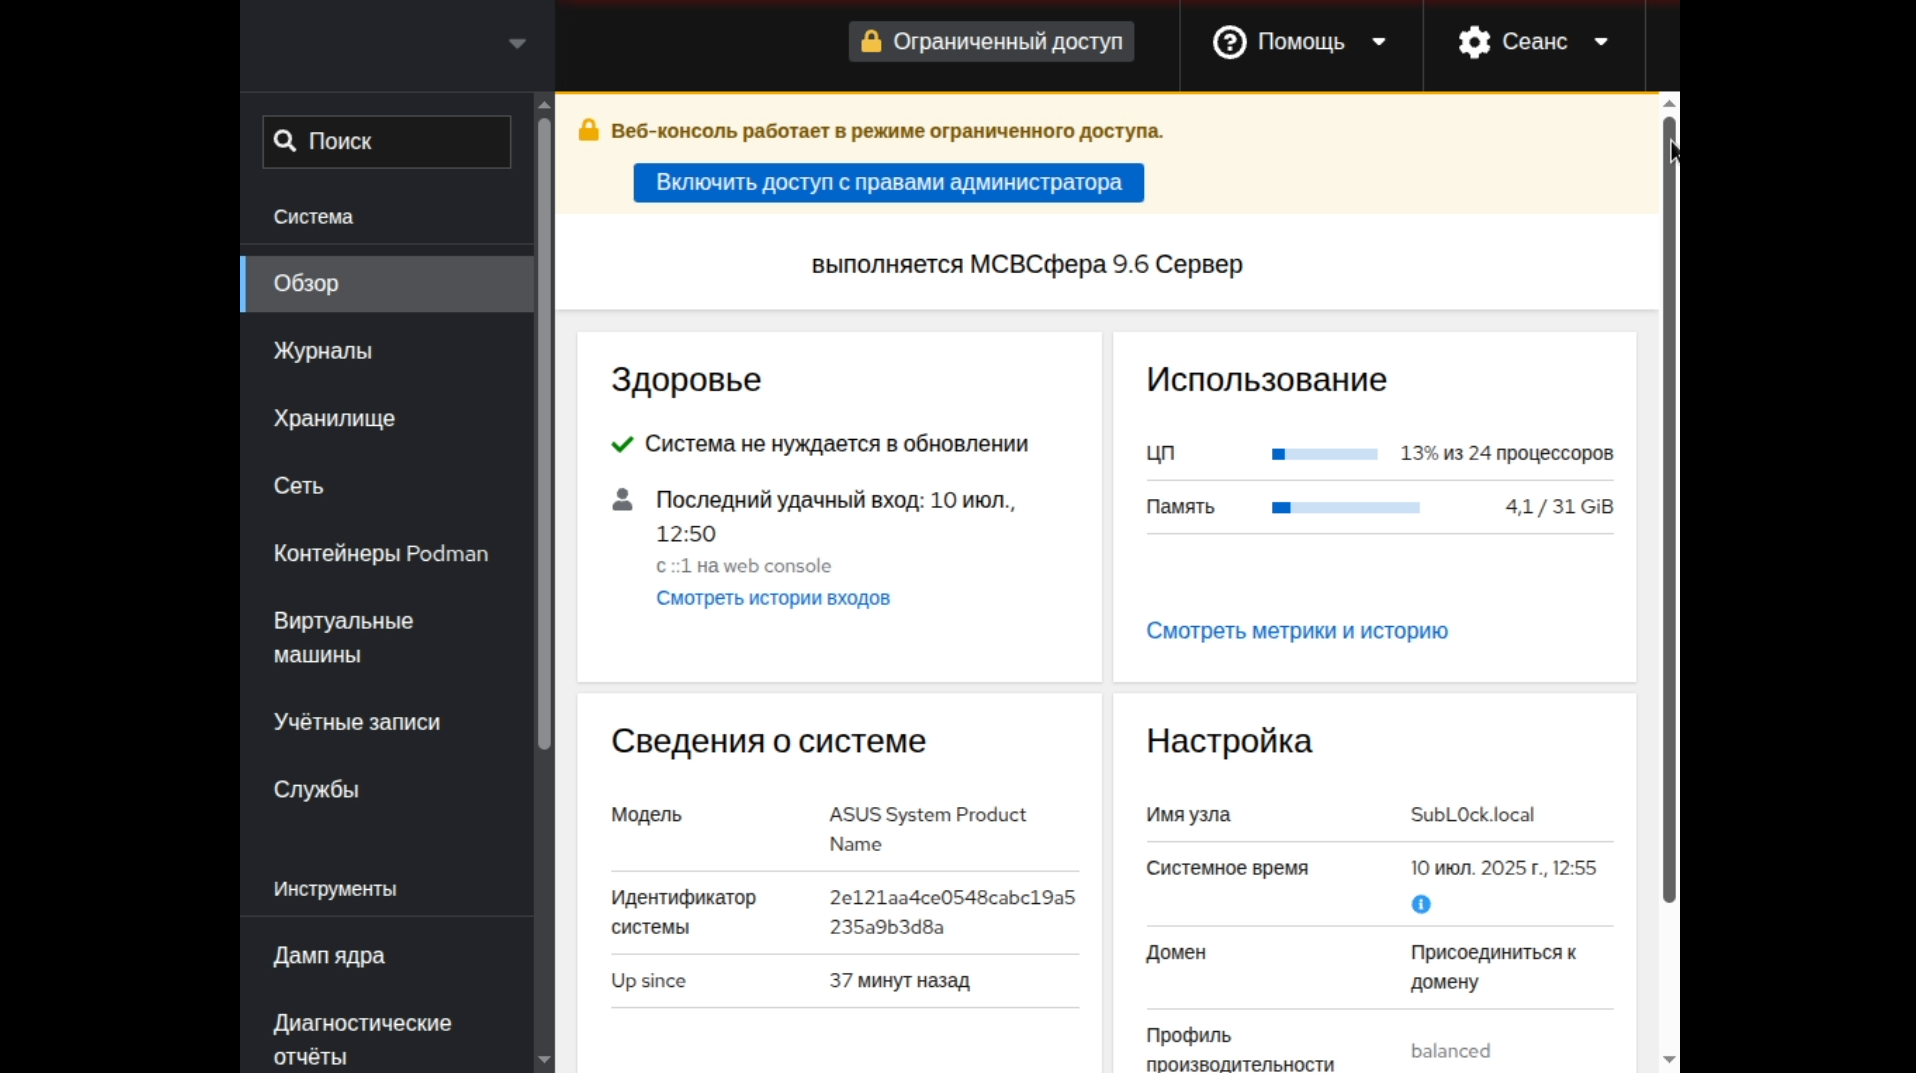Click the question mark help icon
The height and width of the screenshot is (1073, 1916).
[1229, 42]
